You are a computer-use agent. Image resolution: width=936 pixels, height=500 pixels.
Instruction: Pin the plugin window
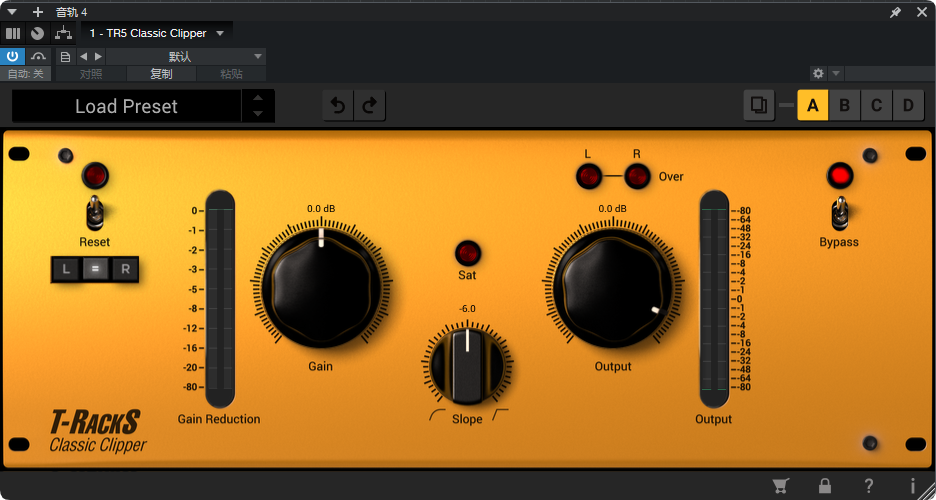[895, 12]
